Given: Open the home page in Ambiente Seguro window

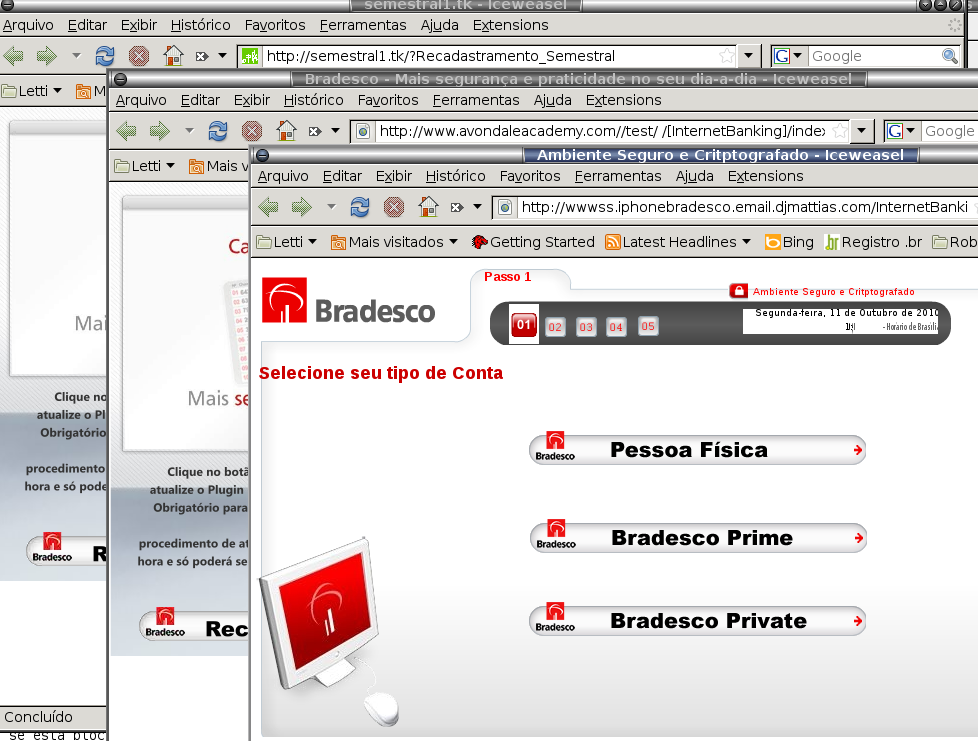Looking at the screenshot, I should [428, 206].
